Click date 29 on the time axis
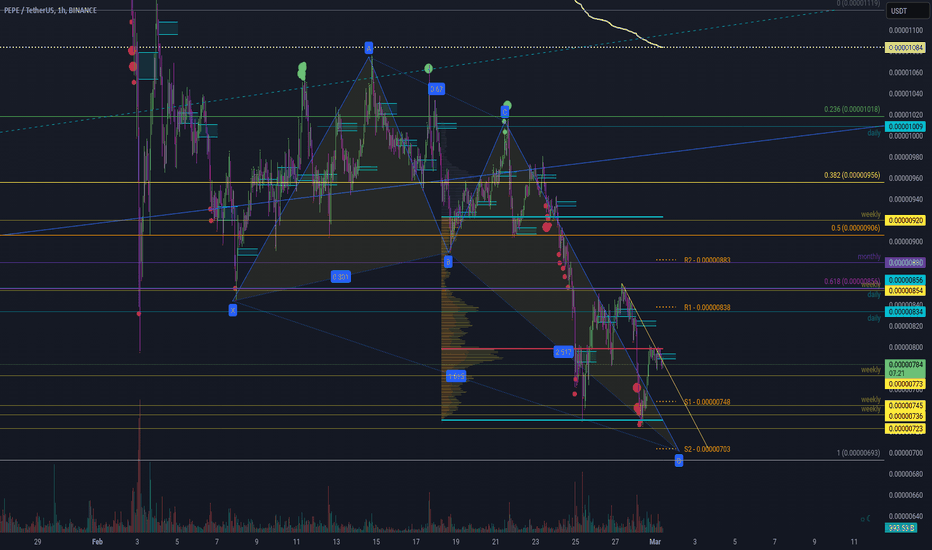 tap(37, 542)
